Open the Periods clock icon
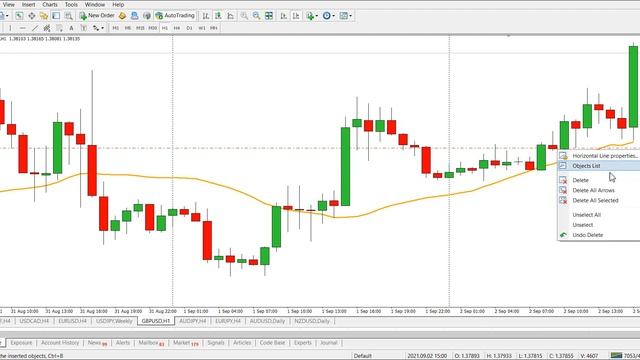The image size is (640, 360). point(327,16)
